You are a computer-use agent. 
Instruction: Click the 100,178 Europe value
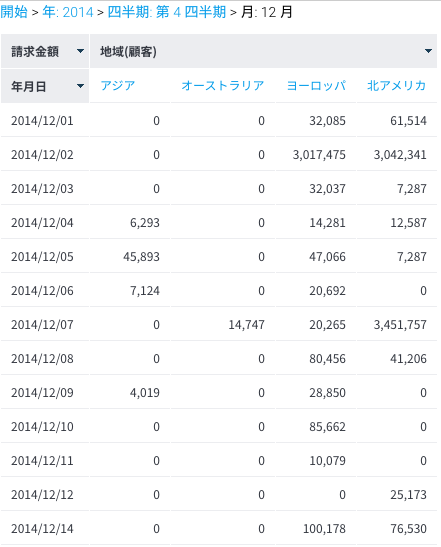pos(324,529)
